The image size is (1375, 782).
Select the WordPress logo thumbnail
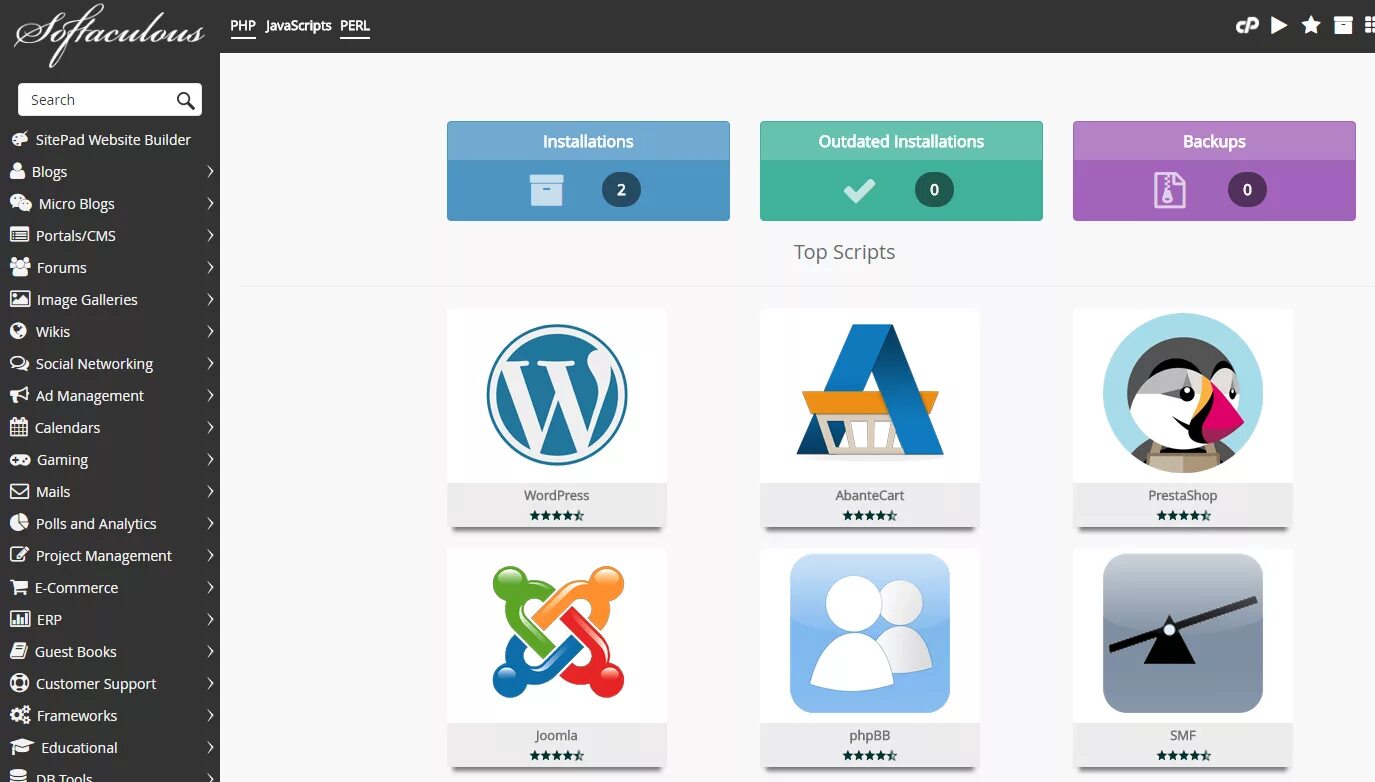(x=557, y=394)
